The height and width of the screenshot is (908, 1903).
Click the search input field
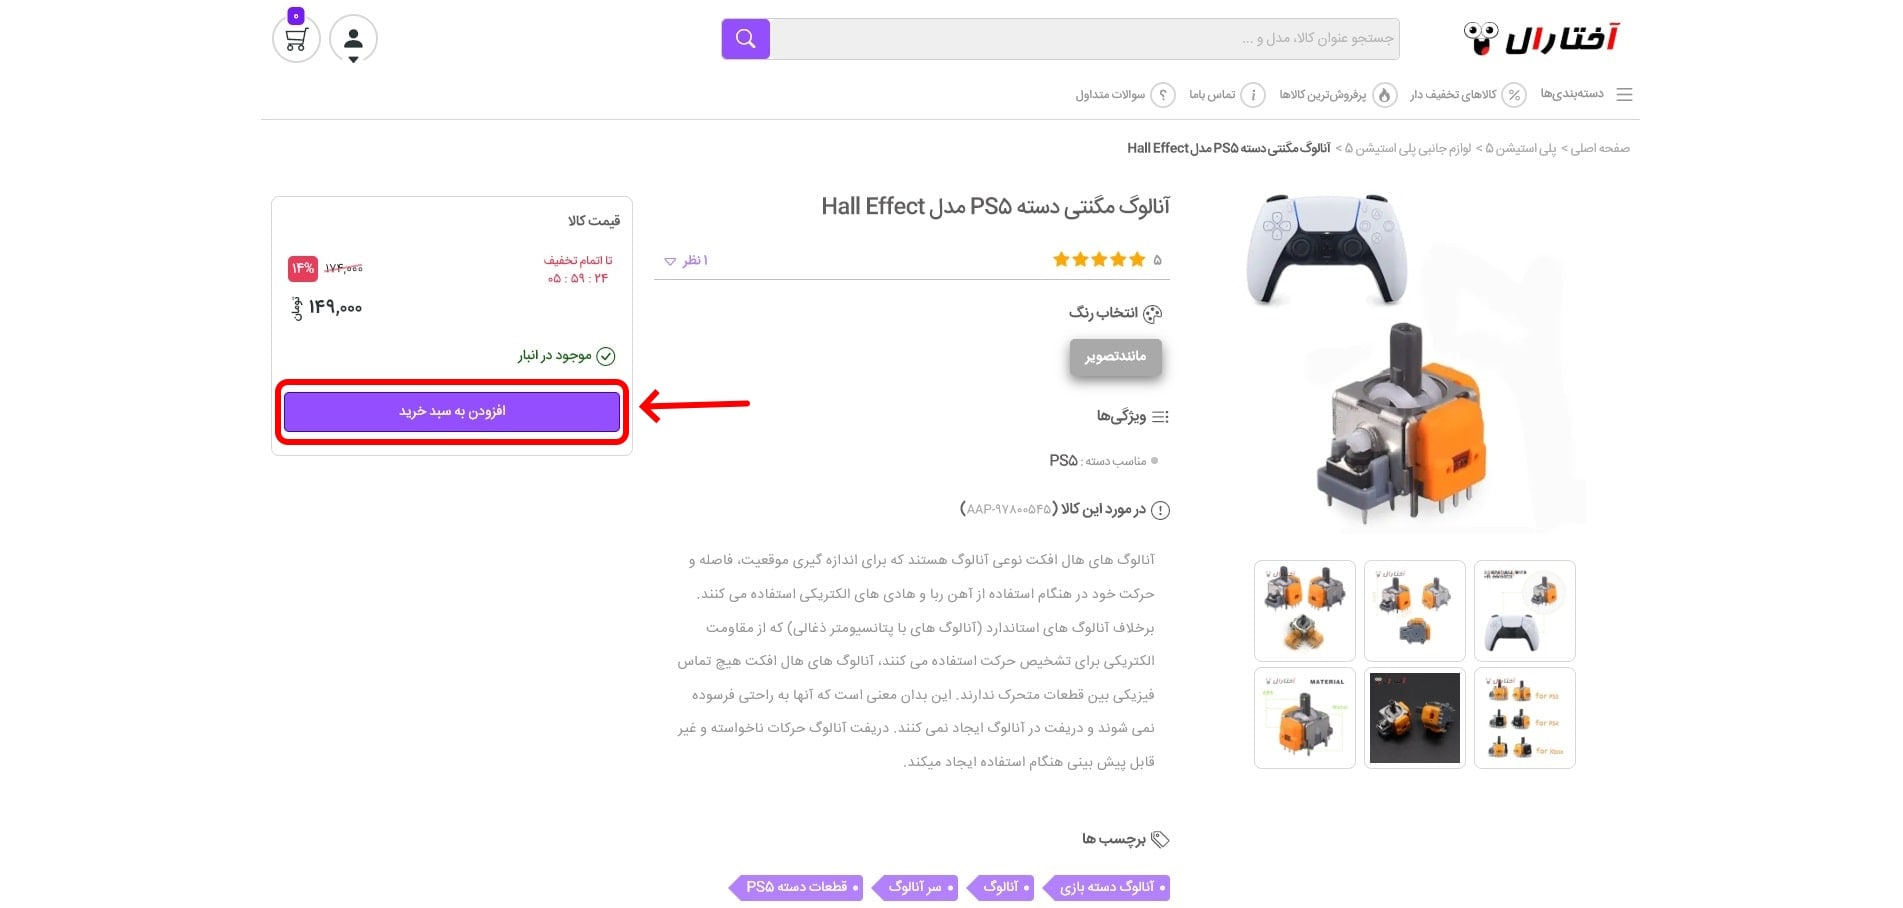pos(1084,39)
